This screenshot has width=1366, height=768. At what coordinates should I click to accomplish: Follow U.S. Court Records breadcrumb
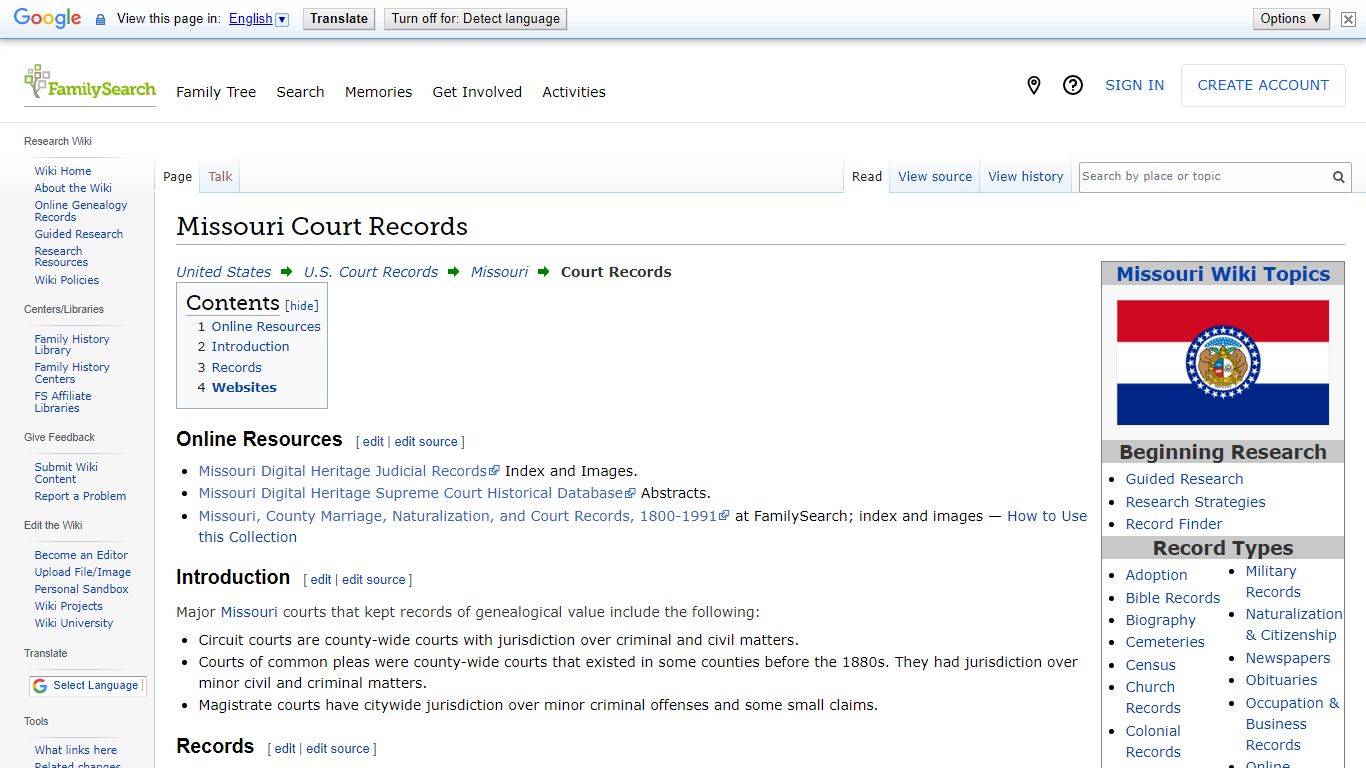pos(371,272)
